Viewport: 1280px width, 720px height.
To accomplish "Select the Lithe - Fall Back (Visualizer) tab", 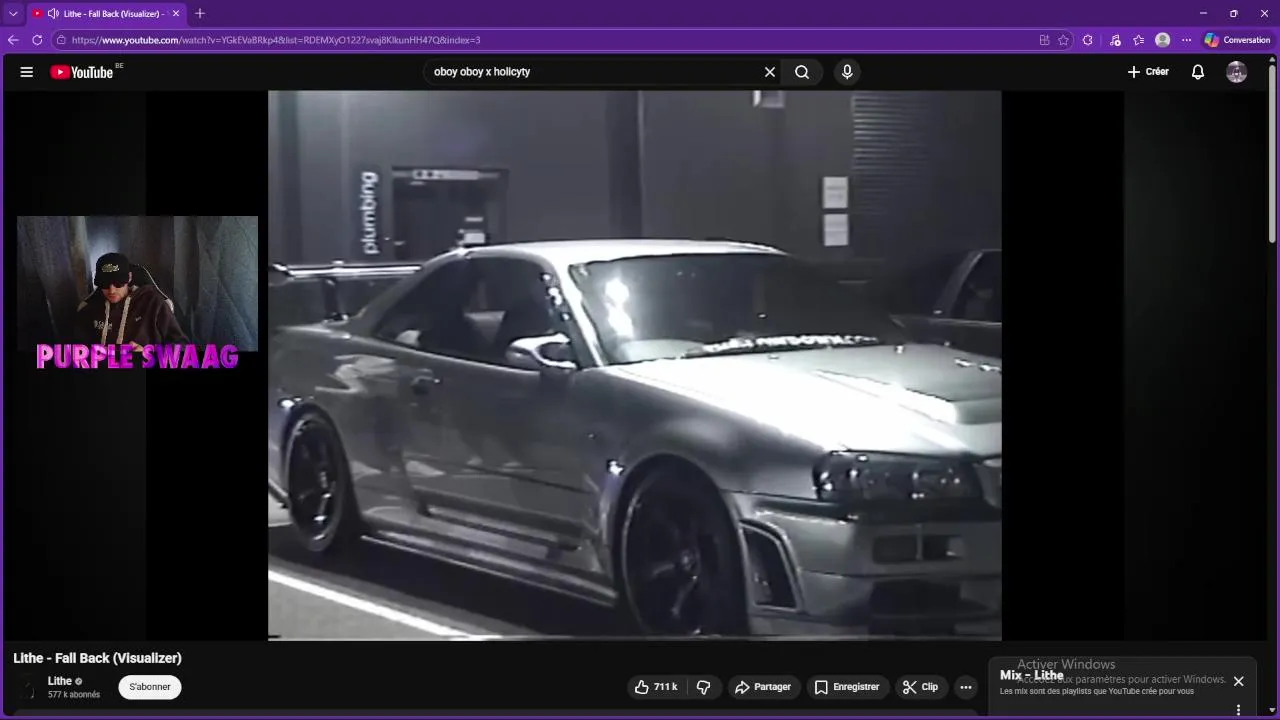I will [x=106, y=13].
